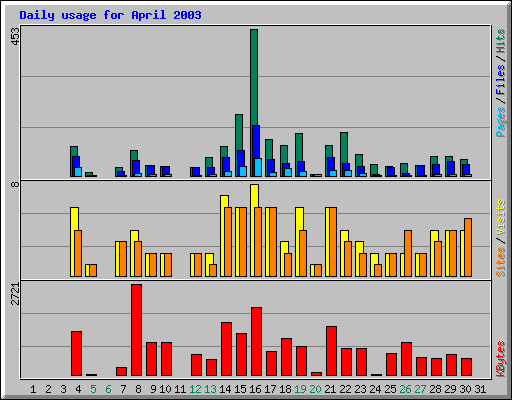
Task: Select day label 22 on the x-axis
Action: [345, 389]
